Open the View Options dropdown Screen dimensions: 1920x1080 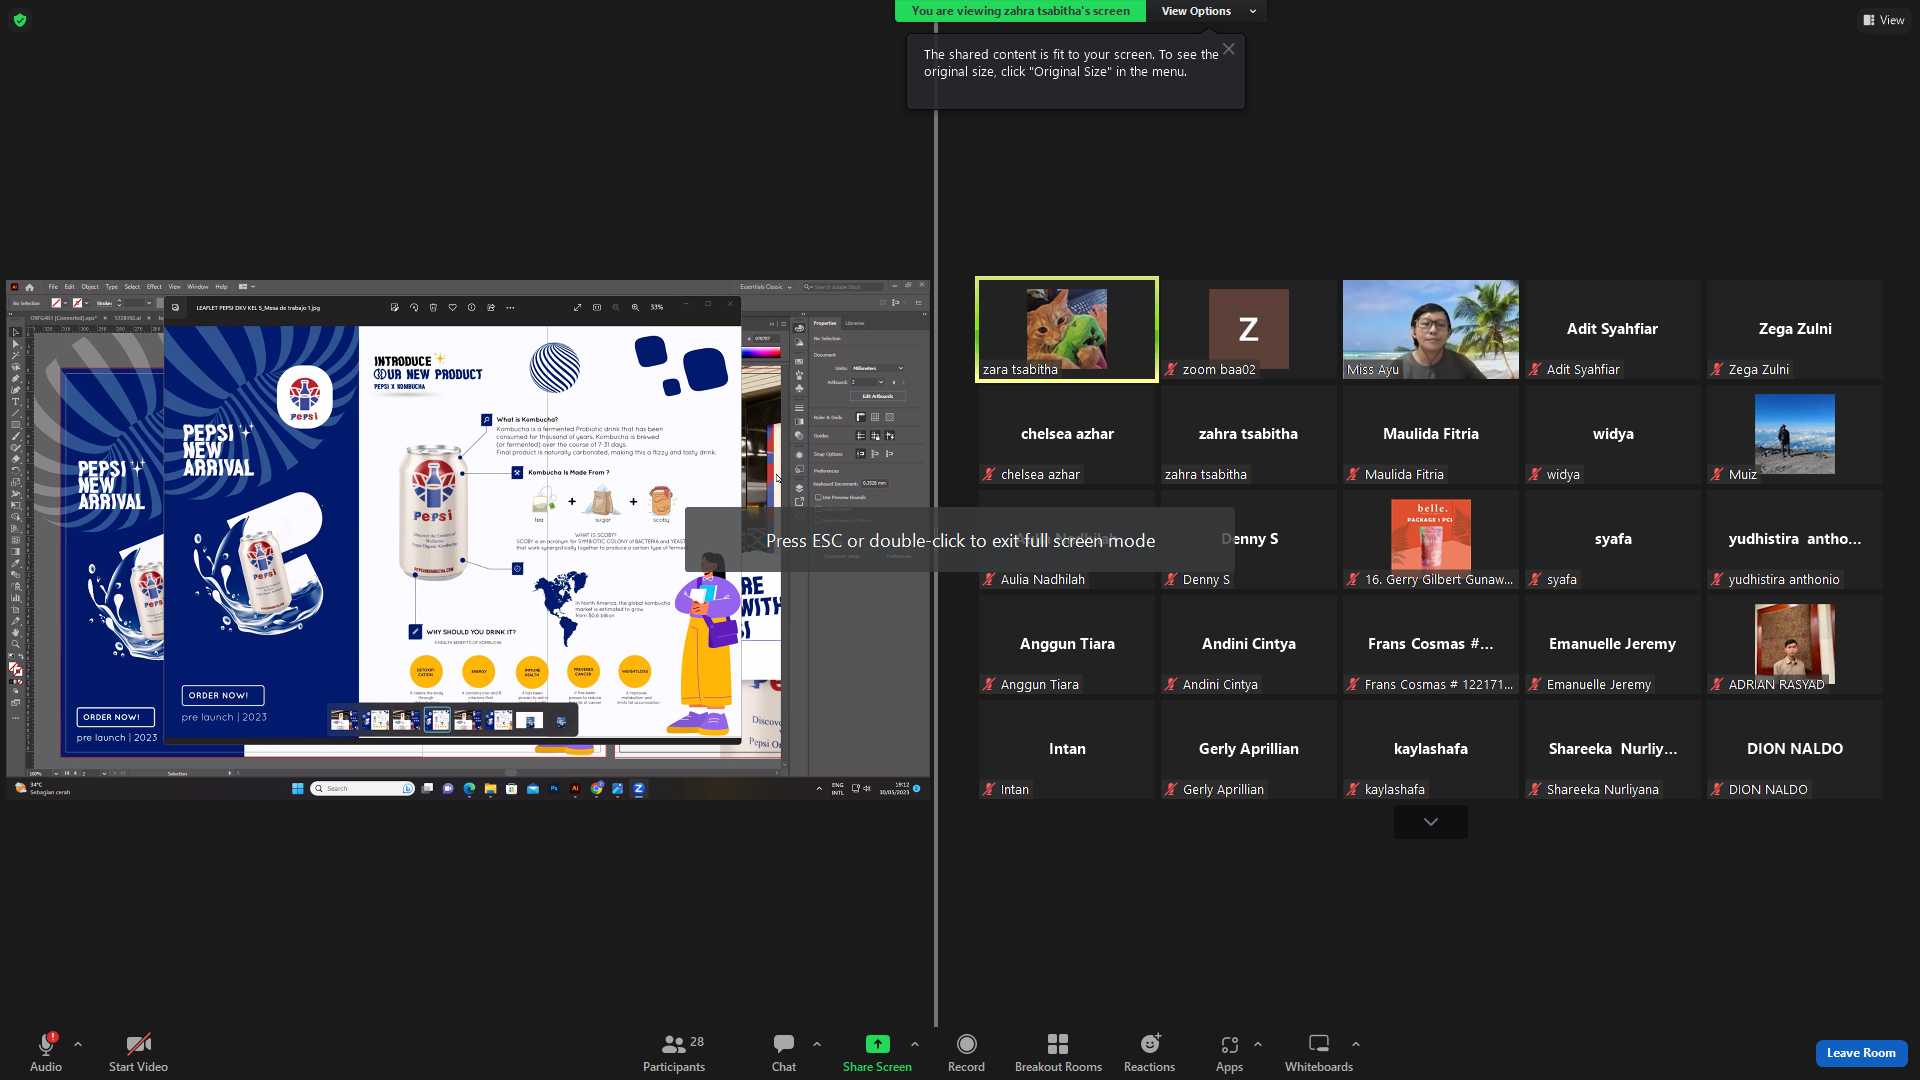pos(1208,11)
